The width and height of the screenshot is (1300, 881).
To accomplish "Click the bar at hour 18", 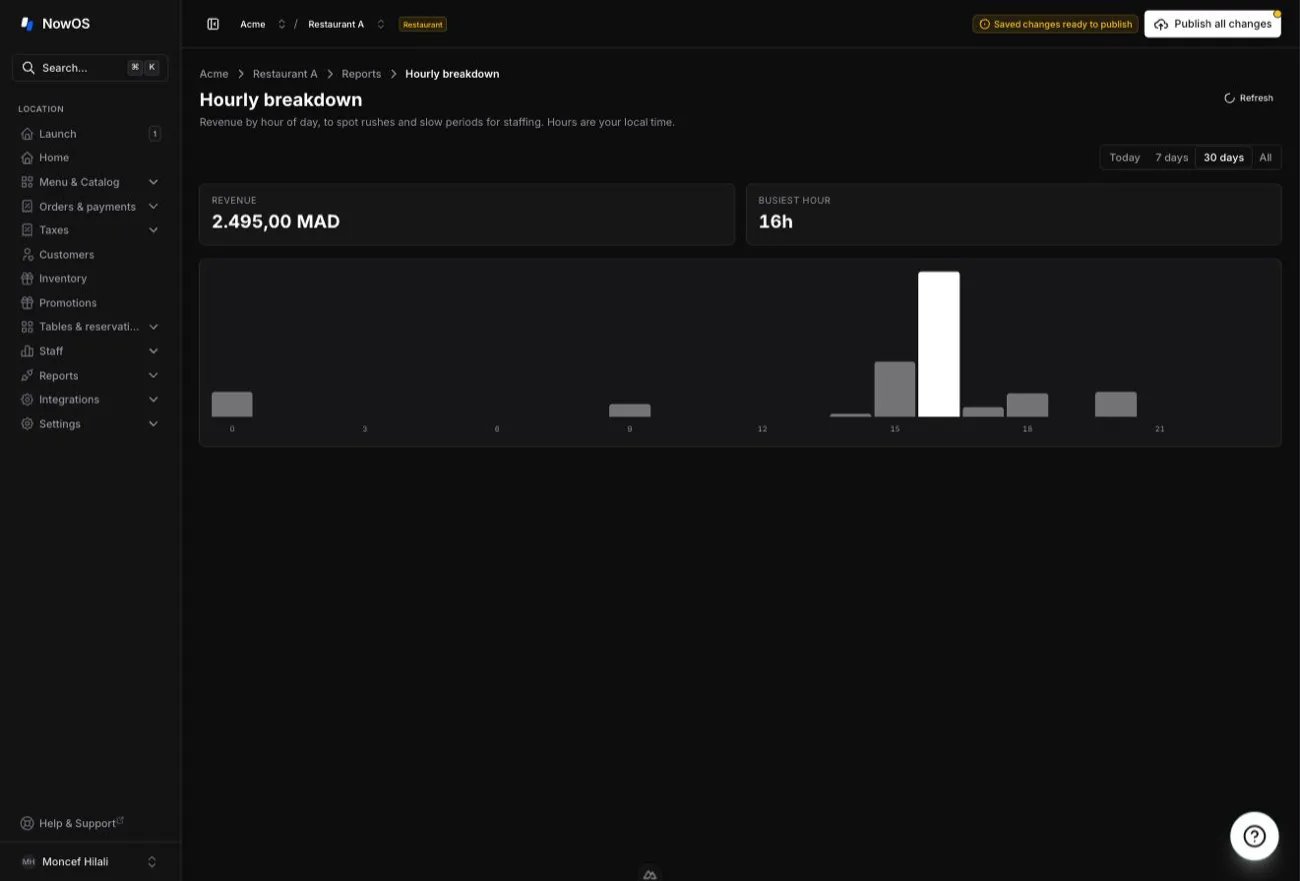I will [1027, 405].
